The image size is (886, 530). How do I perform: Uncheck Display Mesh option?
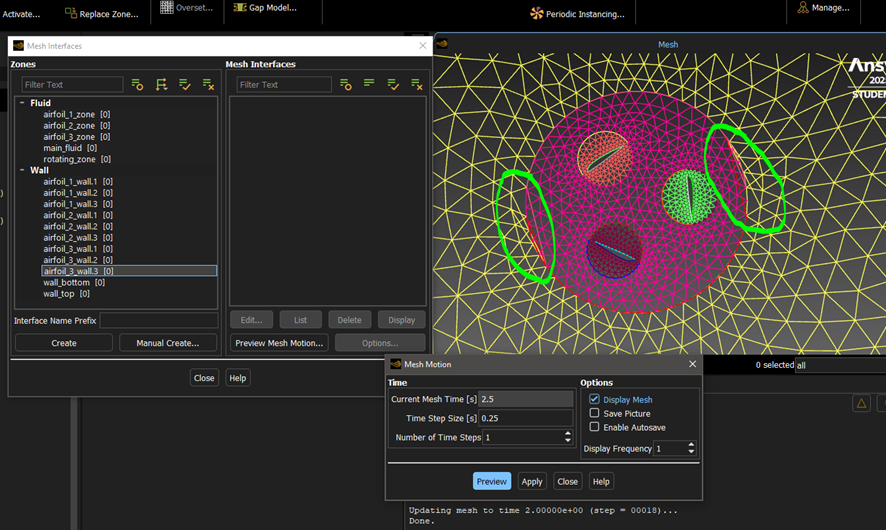[x=594, y=399]
